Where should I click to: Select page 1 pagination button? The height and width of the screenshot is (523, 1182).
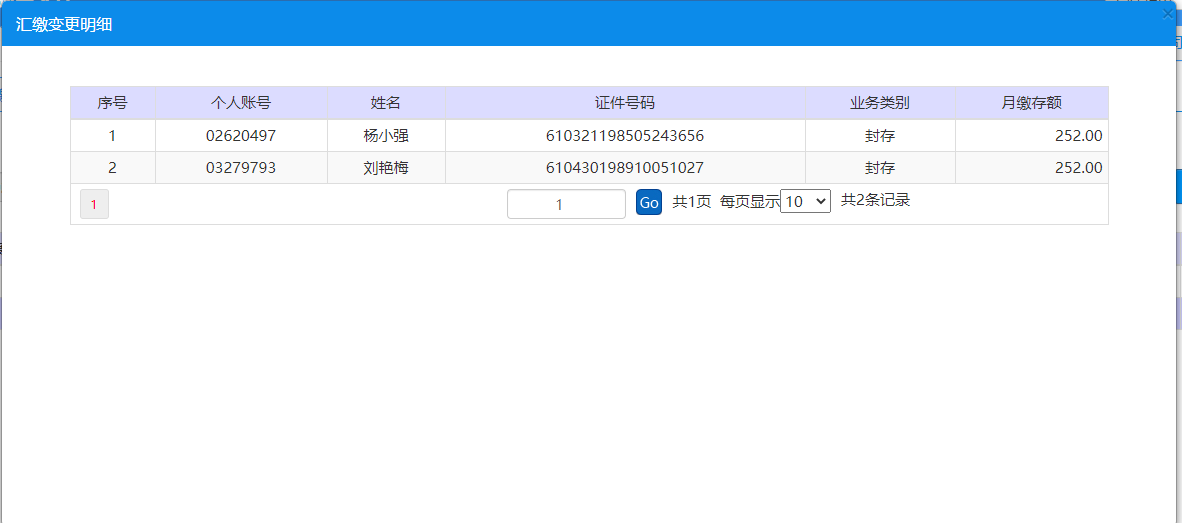click(94, 204)
